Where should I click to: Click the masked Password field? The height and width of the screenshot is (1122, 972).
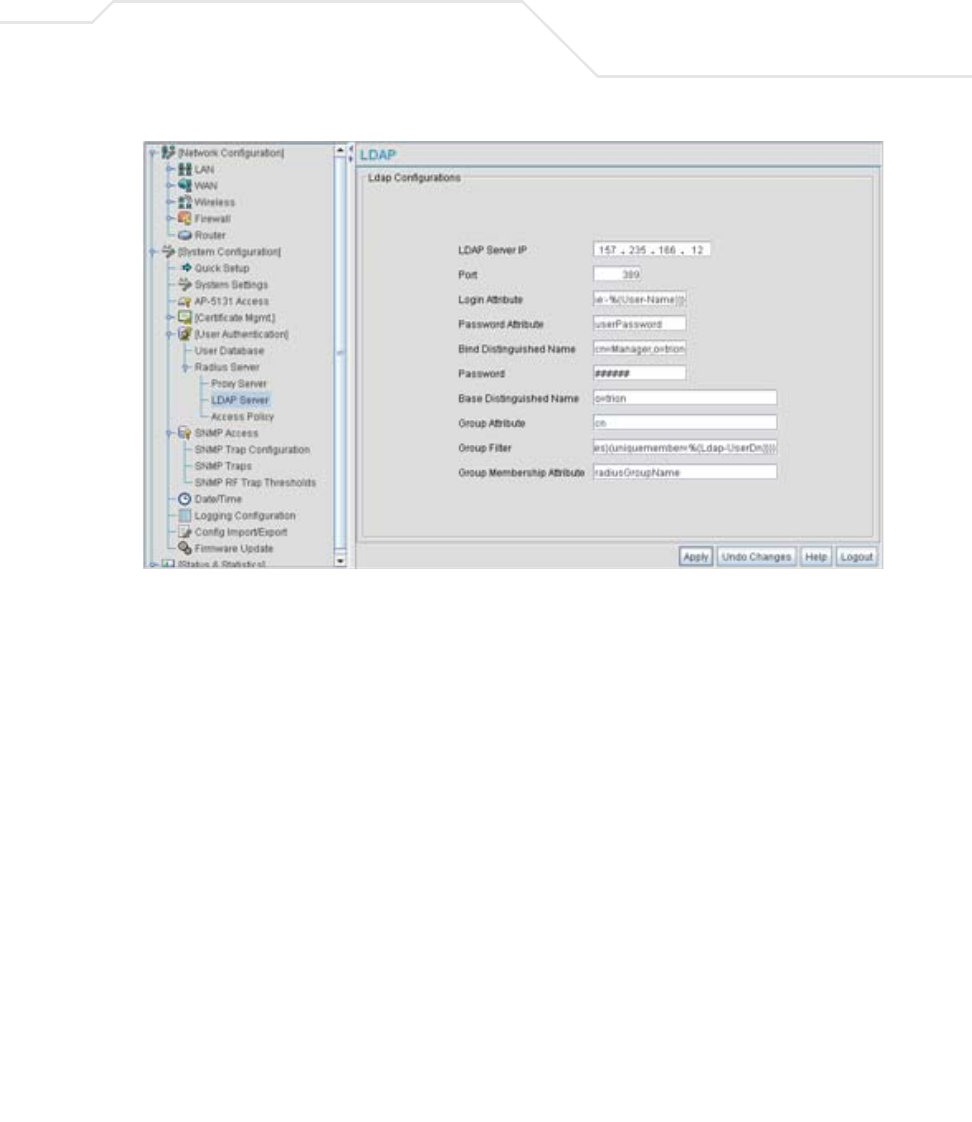640,373
